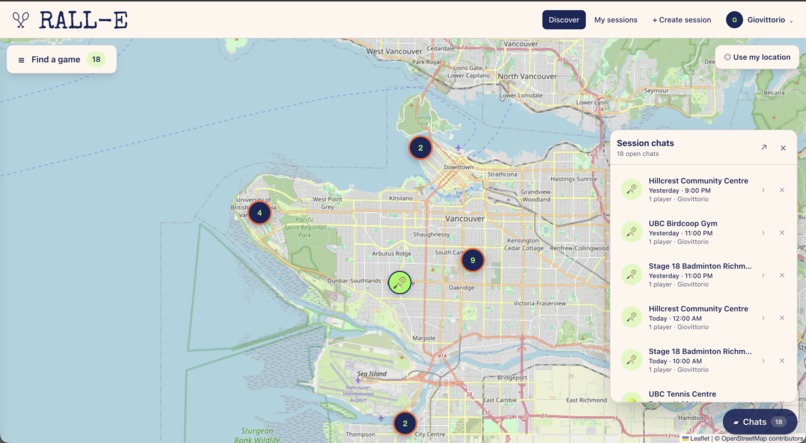Click racket icon of Hillcrest Today 12:00 AM chat
Image resolution: width=806 pixels, height=443 pixels.
(x=632, y=318)
